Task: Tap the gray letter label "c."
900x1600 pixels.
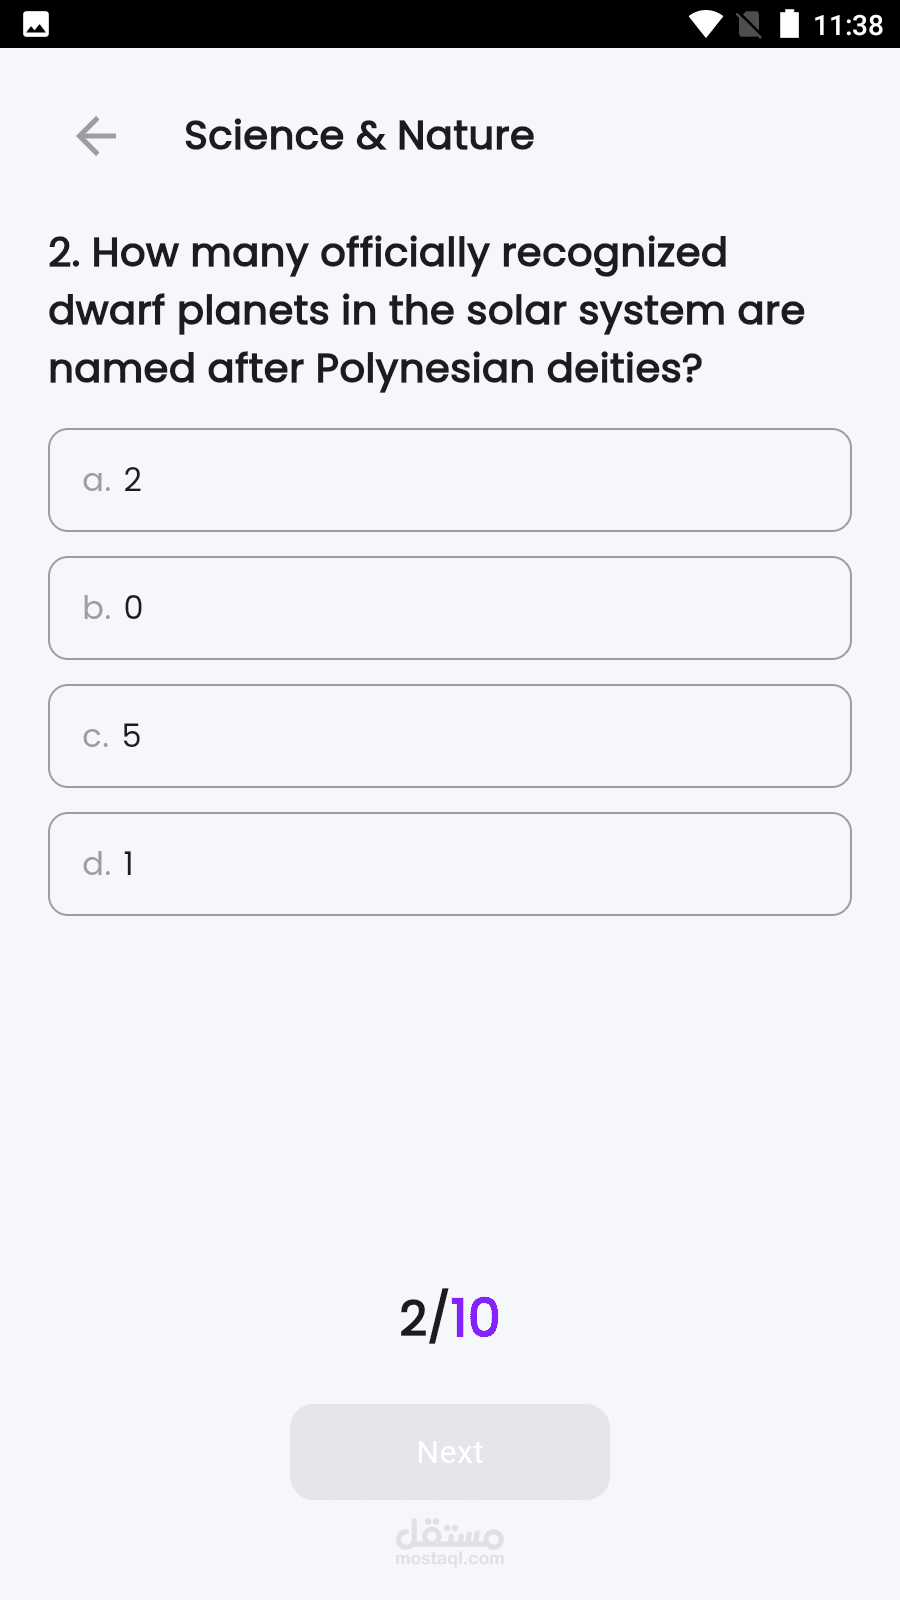Action: coord(95,737)
